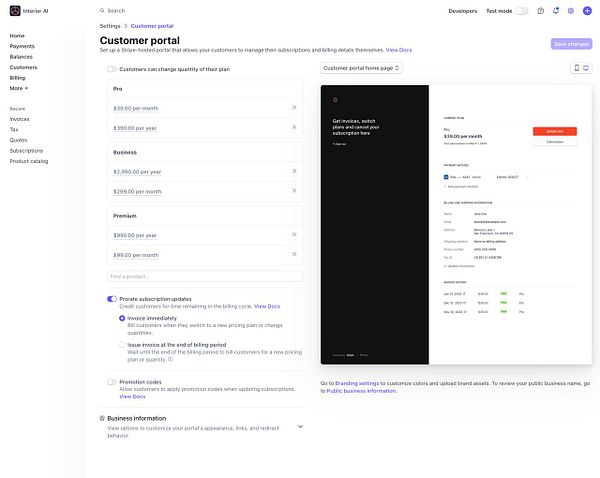Disable Prorate subscription updates toggle
This screenshot has width=600, height=478.
(112, 299)
